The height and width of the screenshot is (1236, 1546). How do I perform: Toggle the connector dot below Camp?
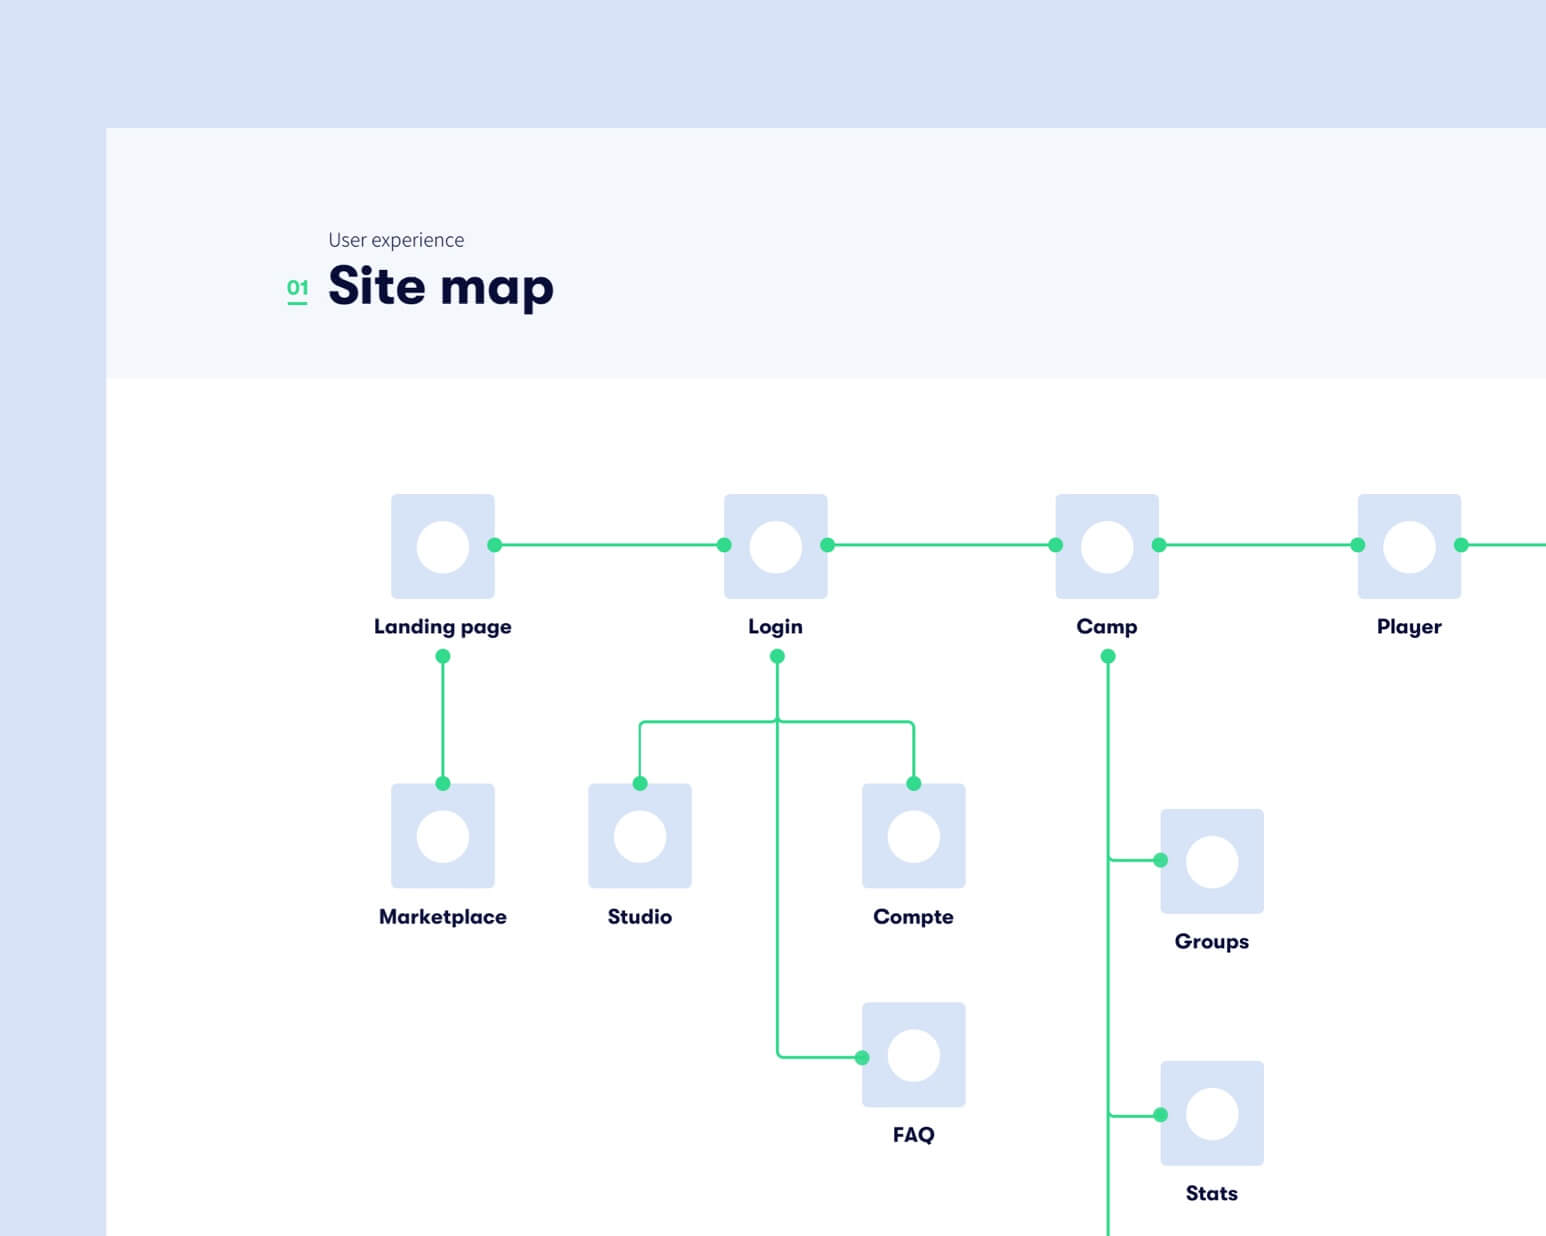click(1107, 656)
